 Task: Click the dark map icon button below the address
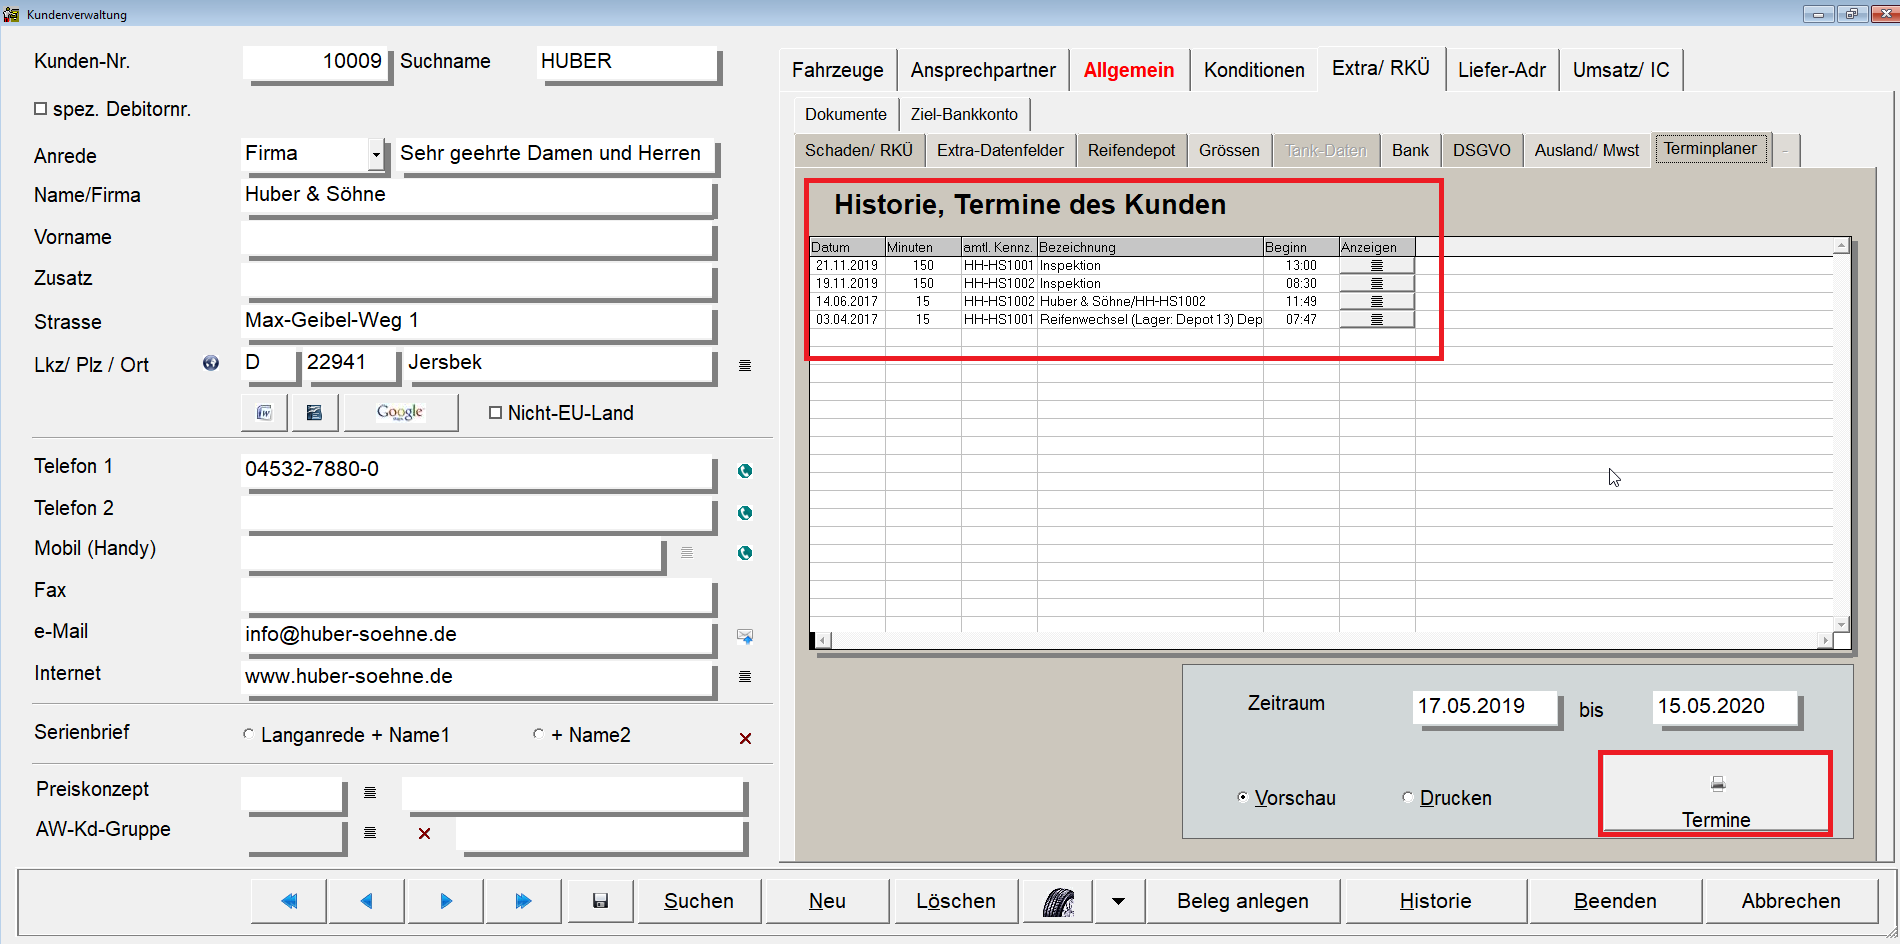(315, 412)
